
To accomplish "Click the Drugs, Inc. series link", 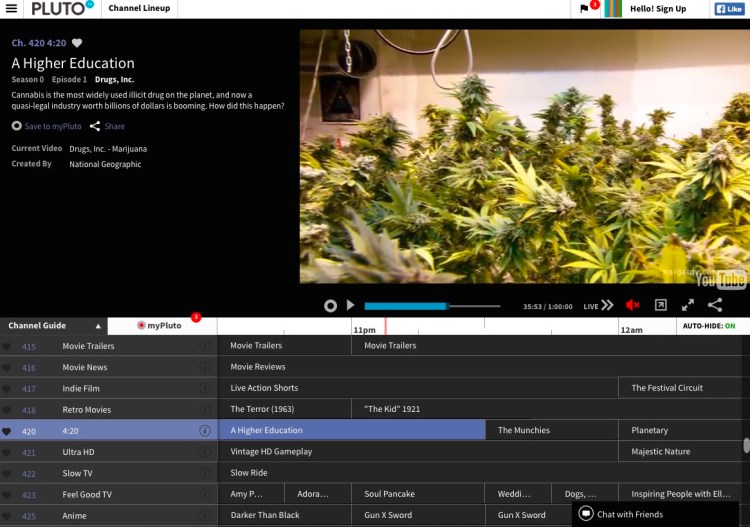I will (114, 79).
